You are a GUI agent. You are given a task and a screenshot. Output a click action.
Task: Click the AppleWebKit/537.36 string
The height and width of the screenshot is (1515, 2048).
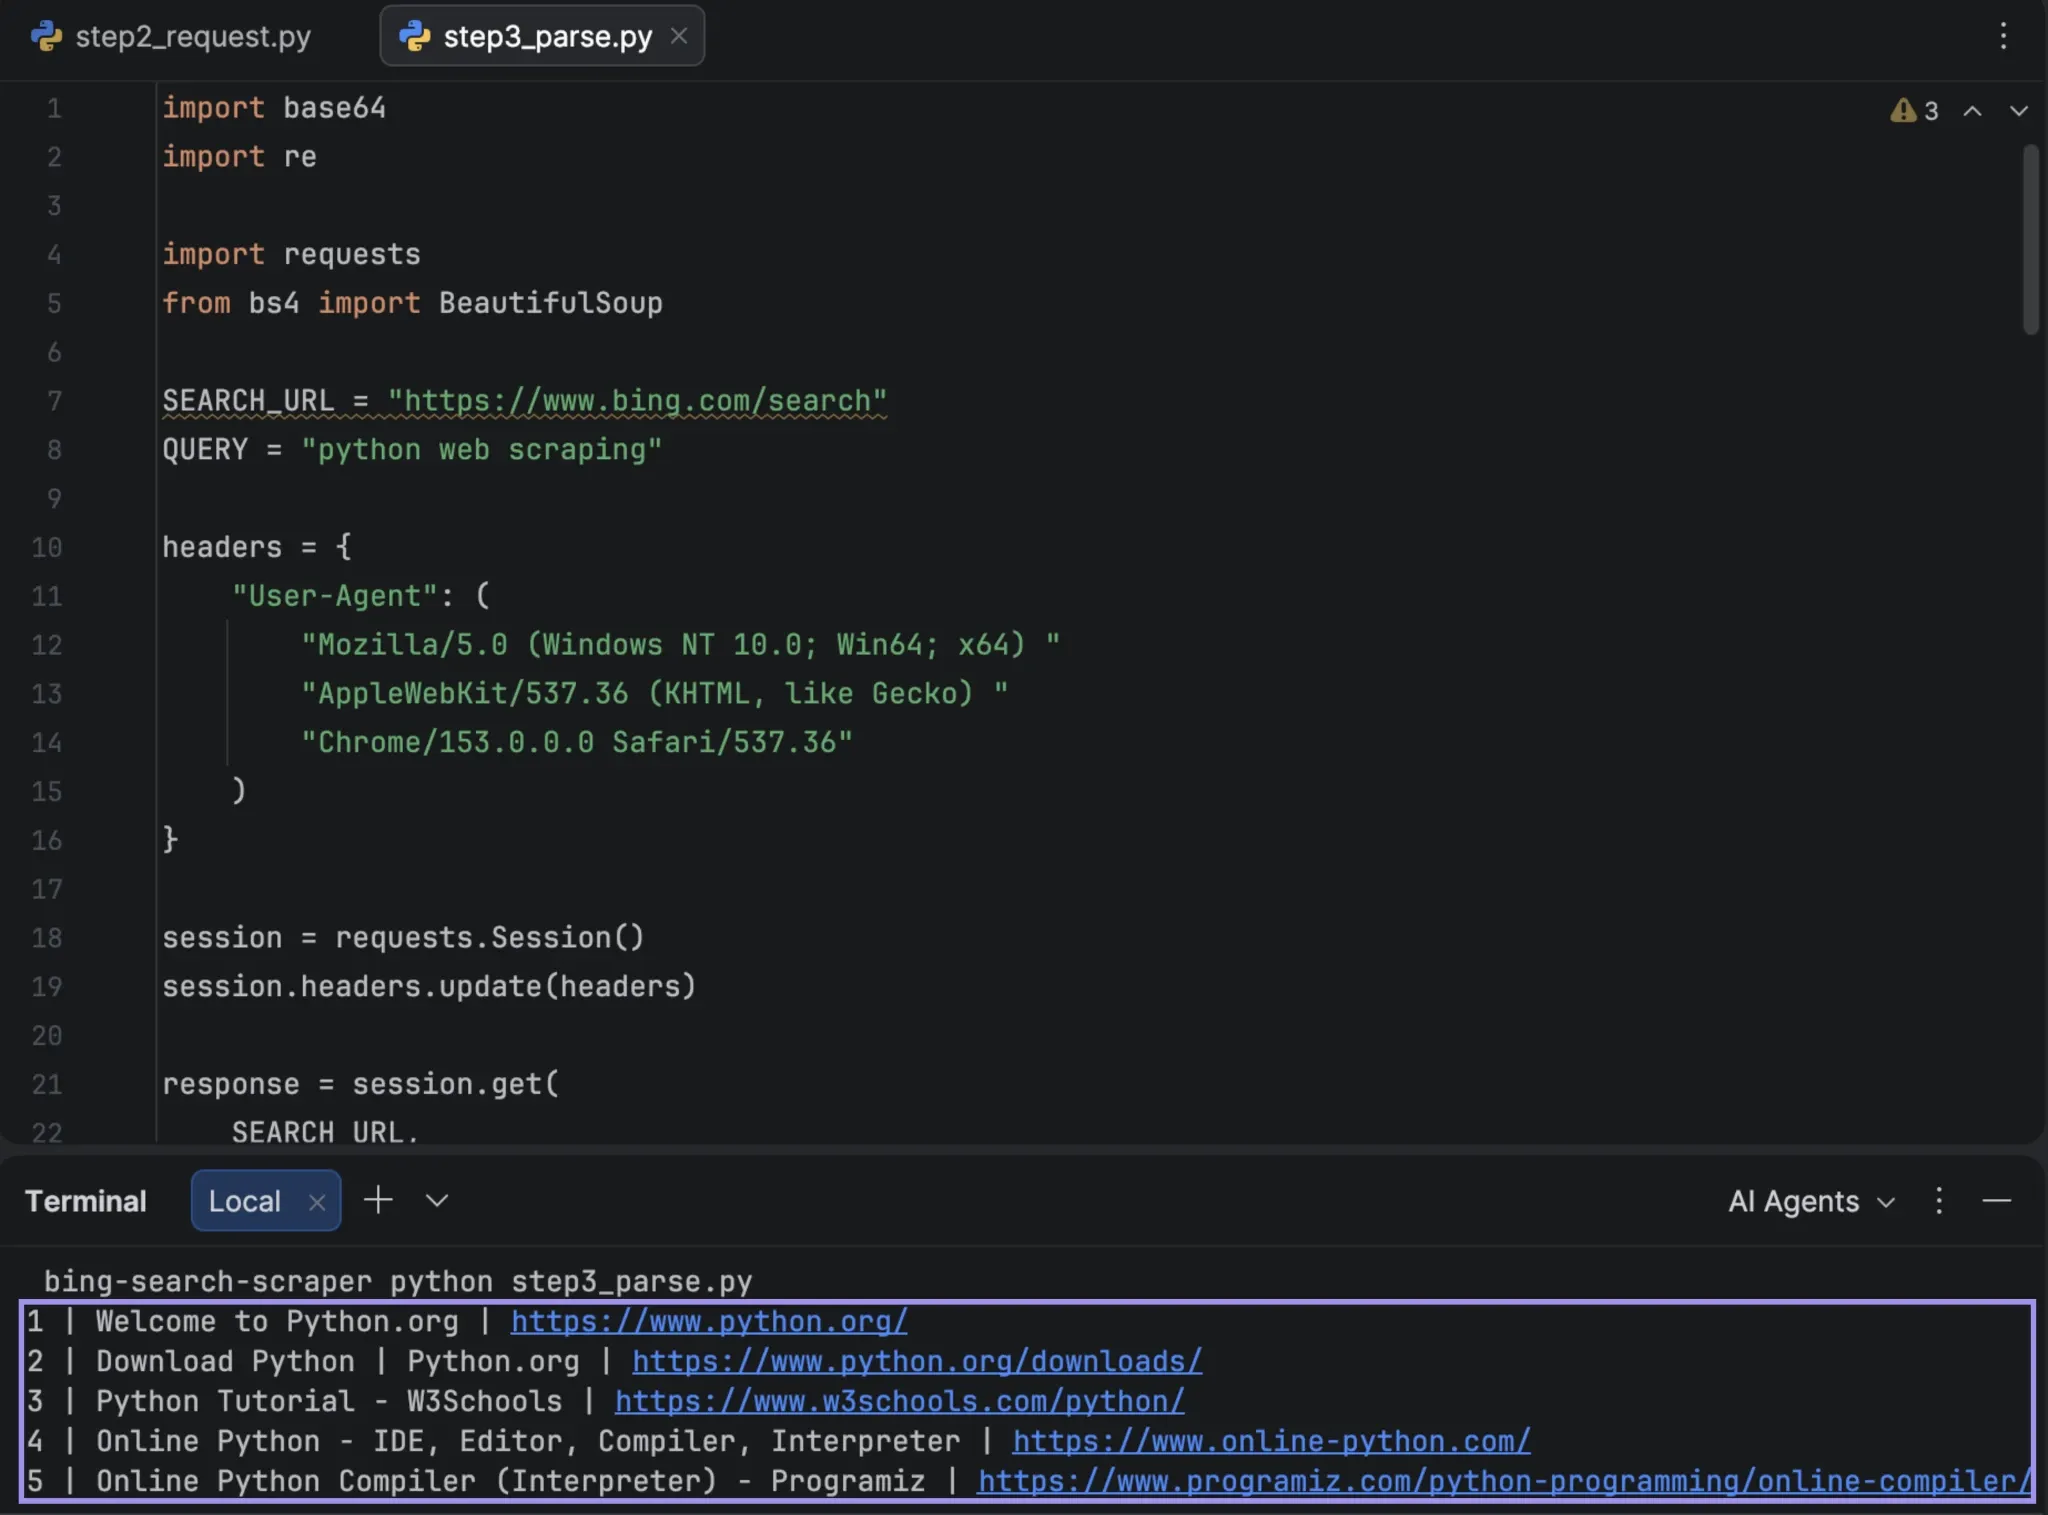[654, 694]
